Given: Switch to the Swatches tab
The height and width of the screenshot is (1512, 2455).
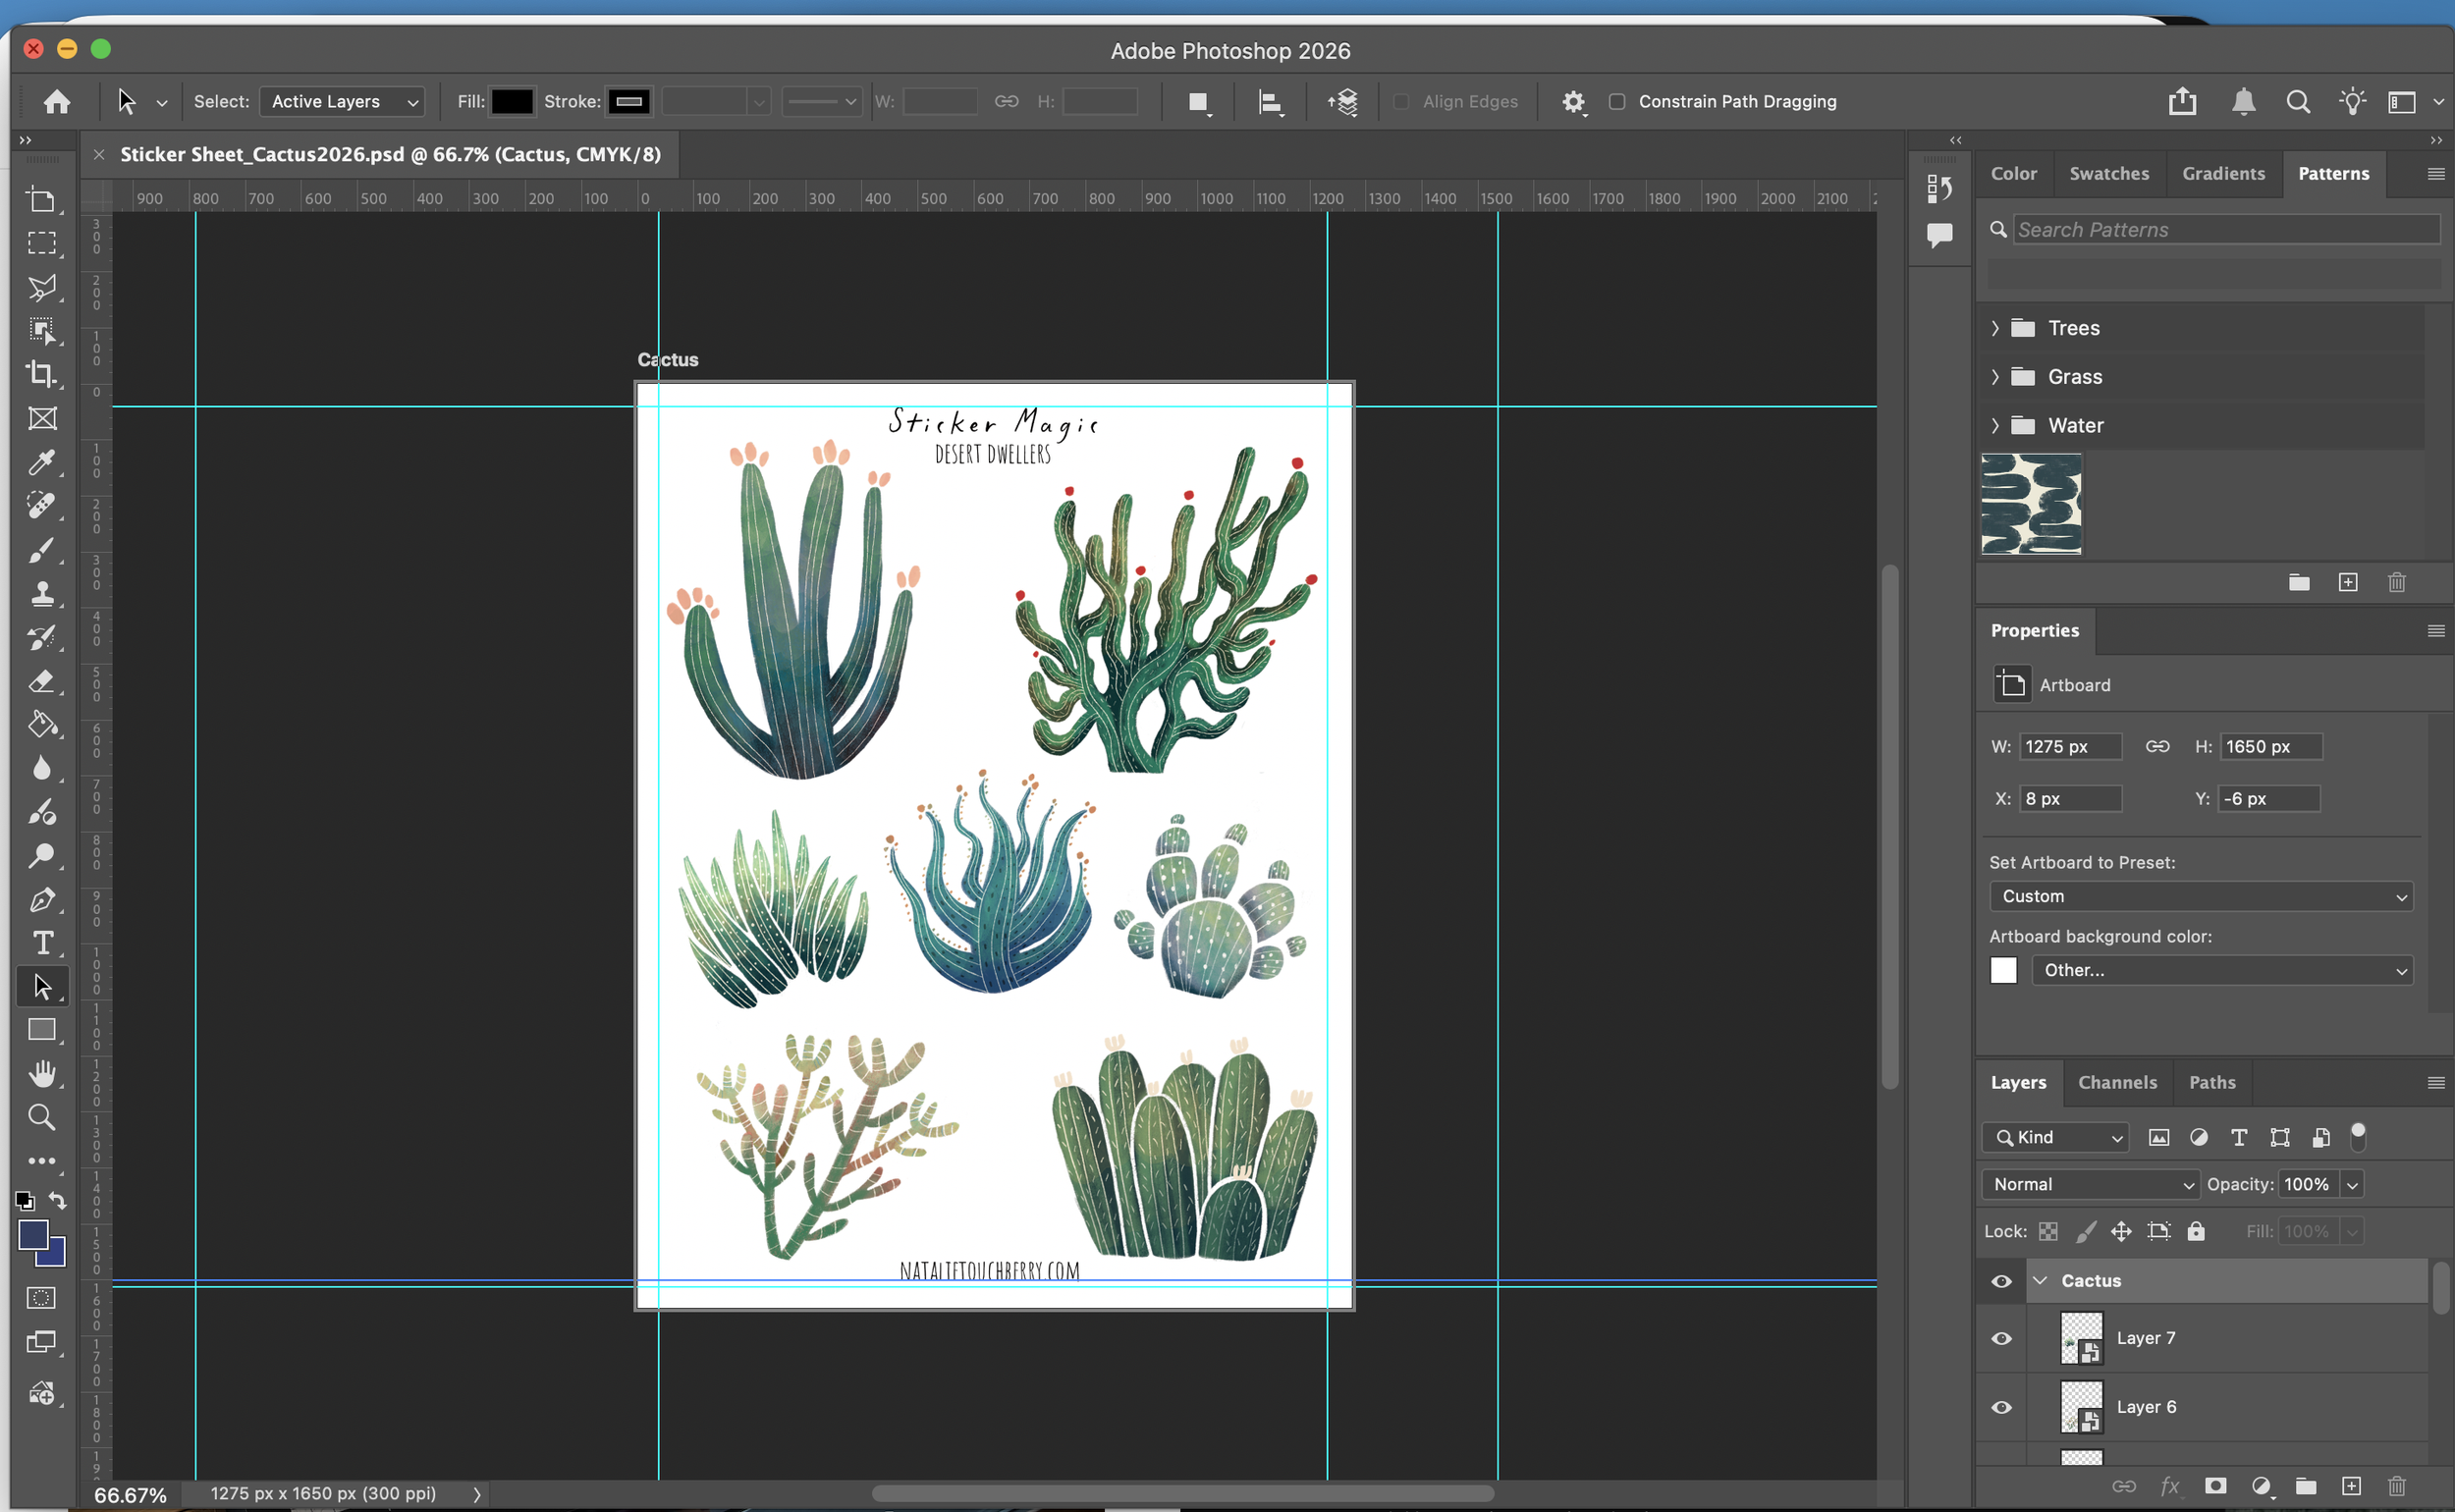Looking at the screenshot, I should [x=2108, y=174].
